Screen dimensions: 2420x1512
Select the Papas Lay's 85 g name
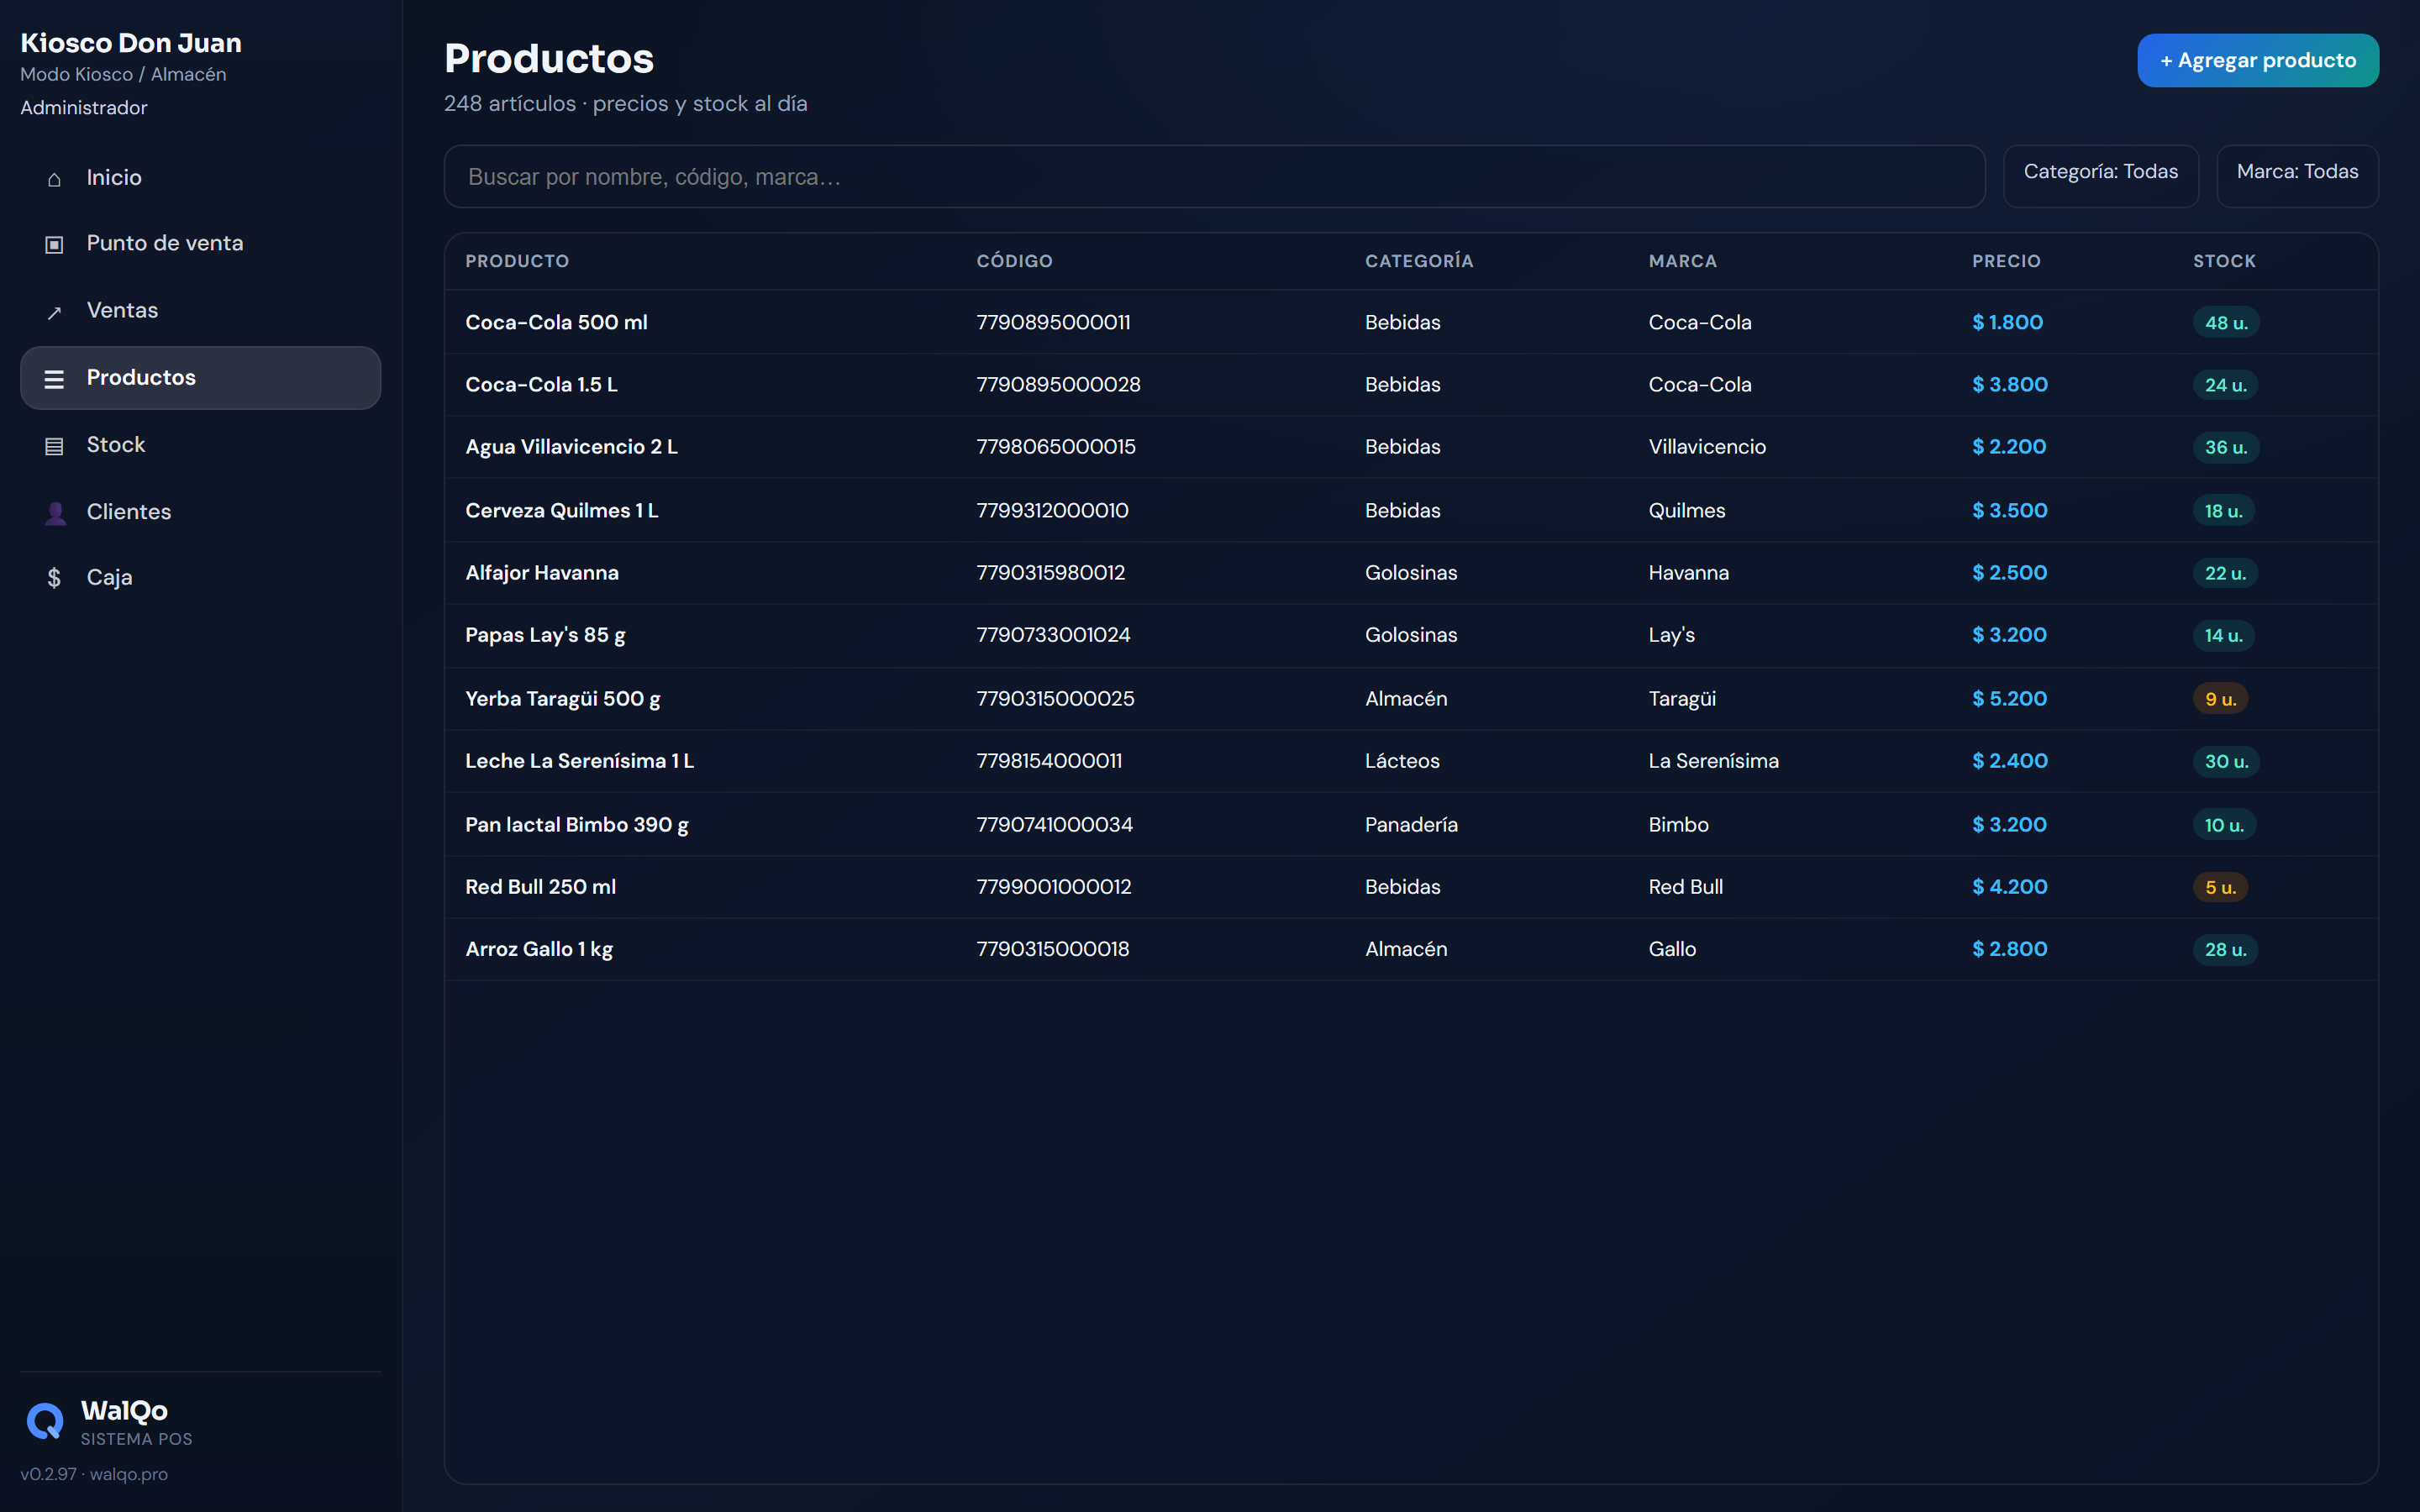pyautogui.click(x=545, y=635)
